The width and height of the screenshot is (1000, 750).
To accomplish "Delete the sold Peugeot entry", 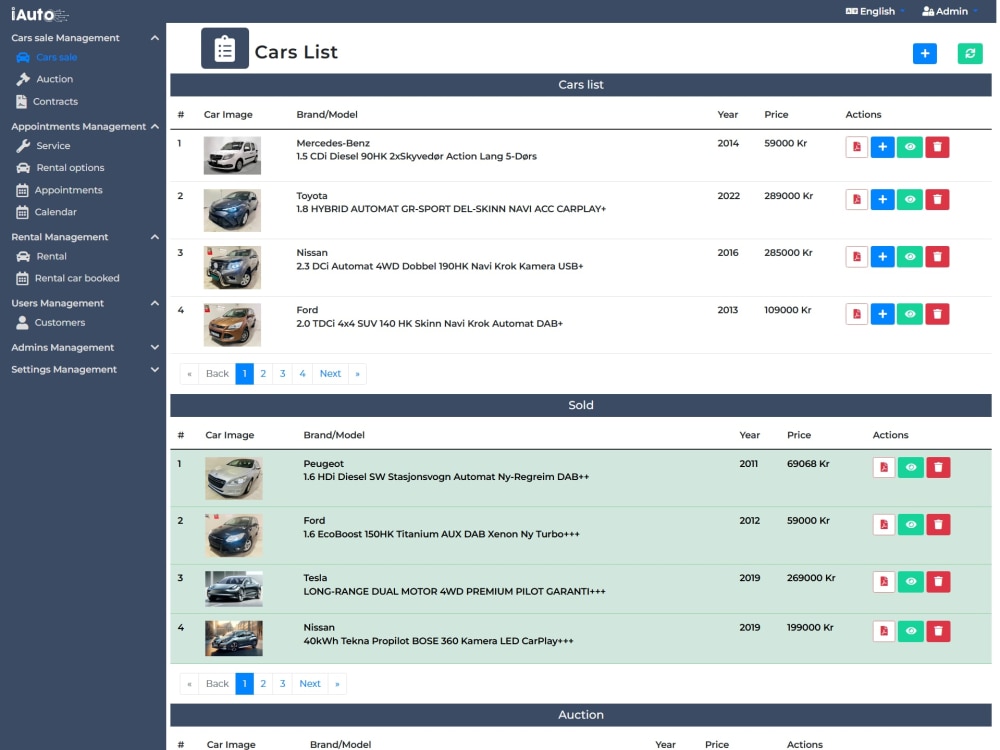I will point(938,467).
